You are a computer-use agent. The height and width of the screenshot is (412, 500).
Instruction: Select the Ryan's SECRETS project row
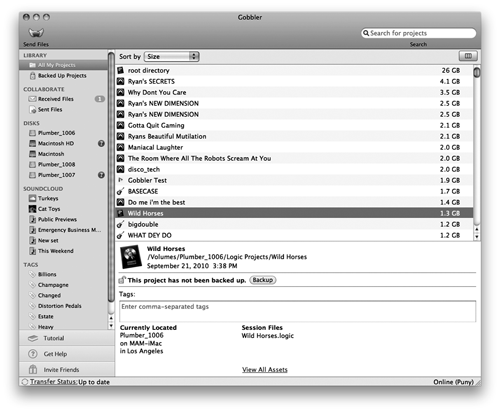[294, 81]
